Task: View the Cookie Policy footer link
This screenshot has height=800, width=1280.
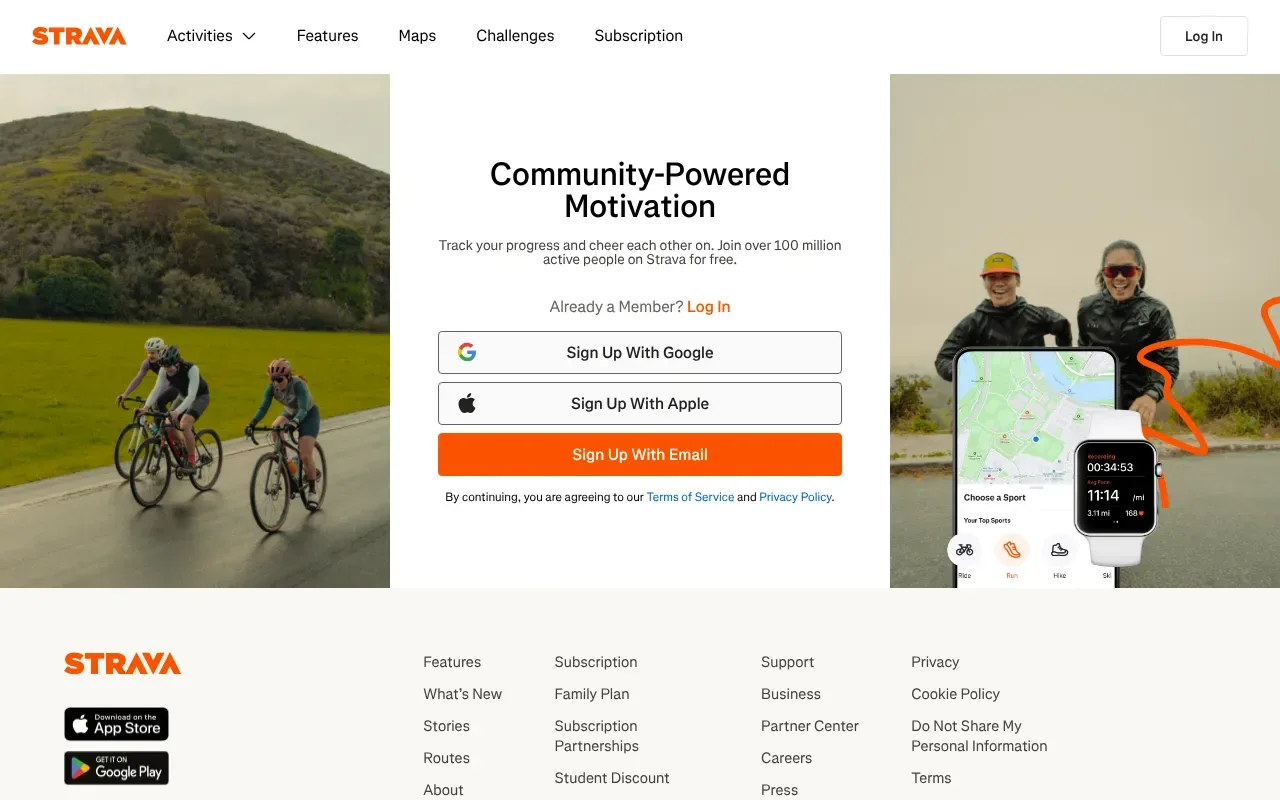Action: click(955, 693)
